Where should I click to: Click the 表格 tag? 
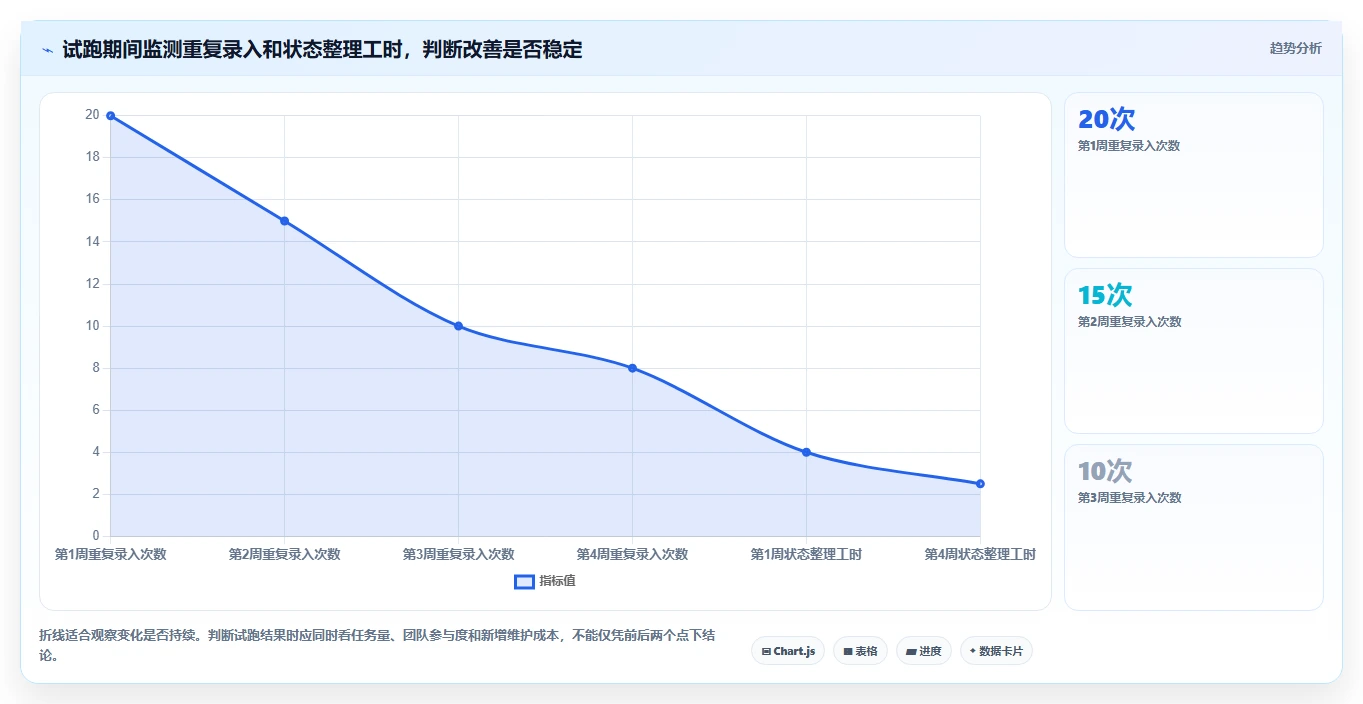pyautogui.click(x=861, y=651)
